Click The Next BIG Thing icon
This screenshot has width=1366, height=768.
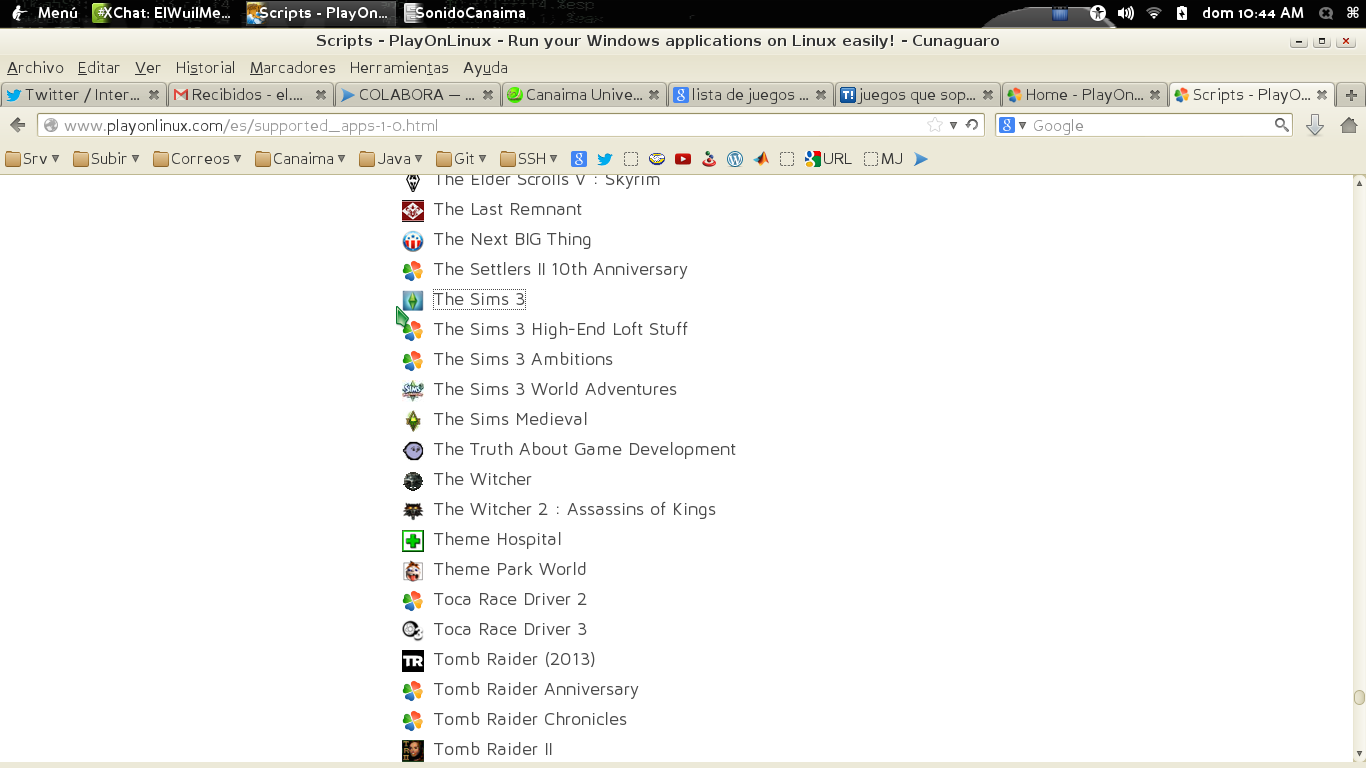coord(413,241)
